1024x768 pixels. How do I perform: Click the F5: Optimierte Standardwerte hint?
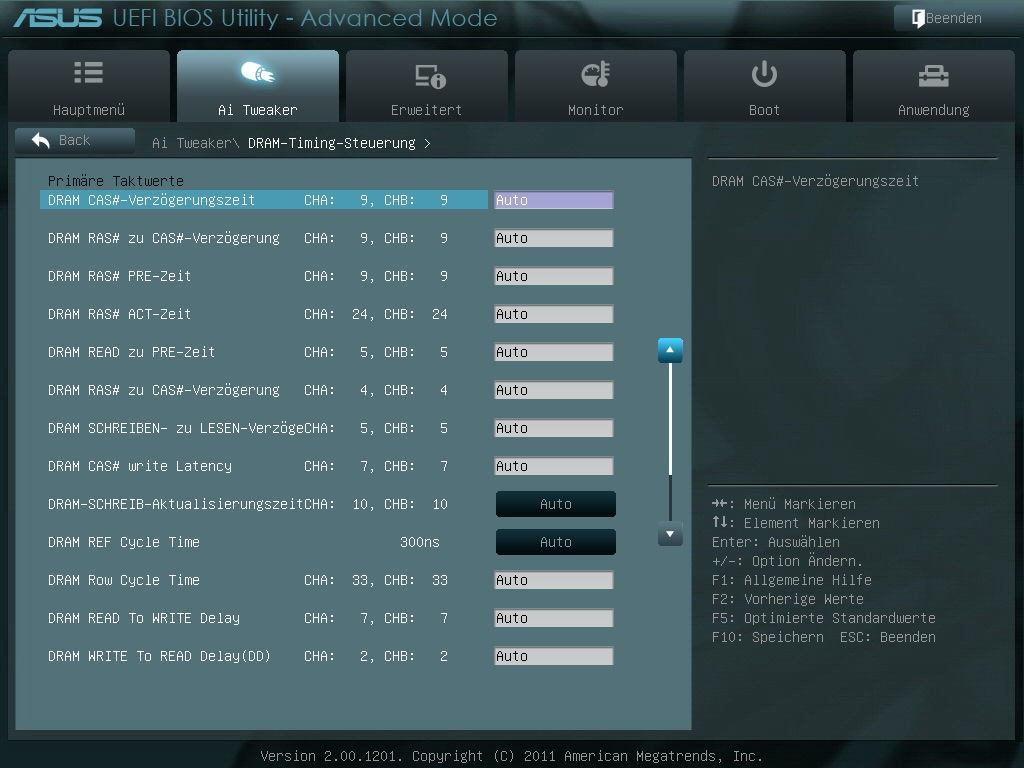pos(824,618)
